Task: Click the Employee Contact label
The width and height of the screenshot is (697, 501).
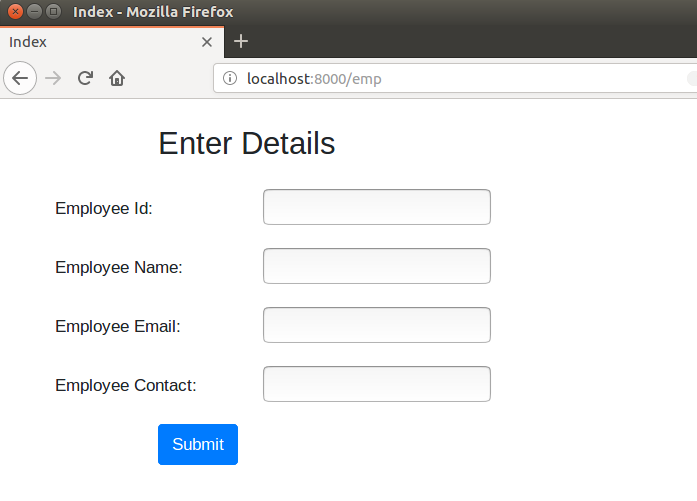Action: pyautogui.click(x=125, y=385)
